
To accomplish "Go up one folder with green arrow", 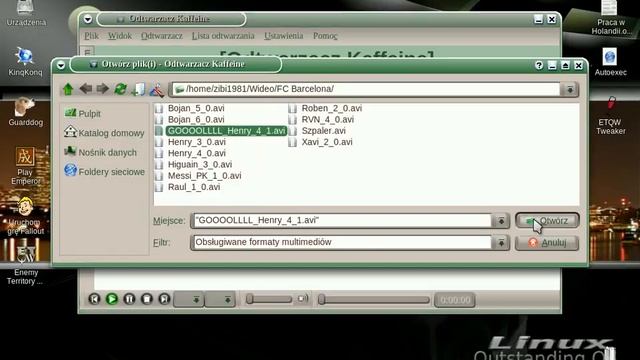I will tap(68, 89).
